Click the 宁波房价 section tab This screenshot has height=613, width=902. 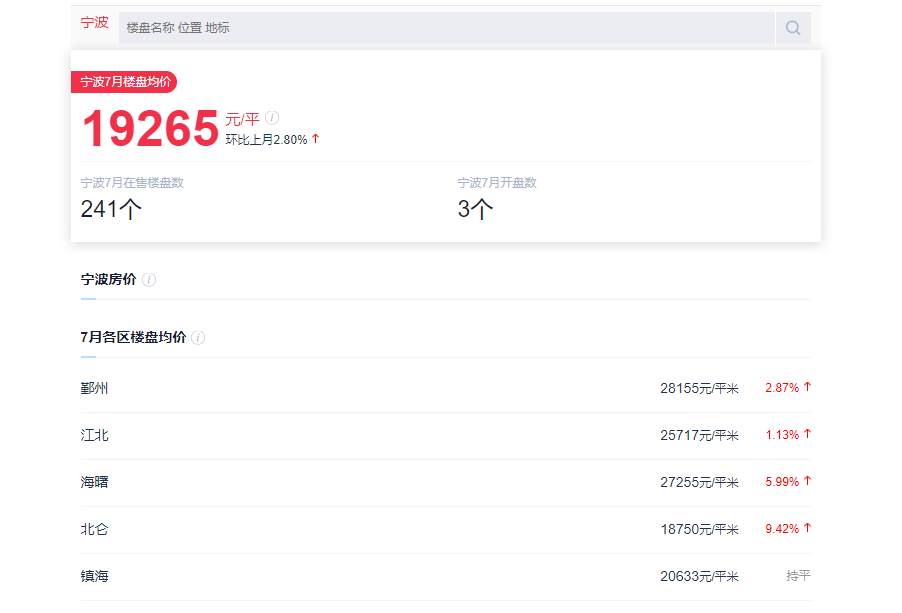click(109, 279)
